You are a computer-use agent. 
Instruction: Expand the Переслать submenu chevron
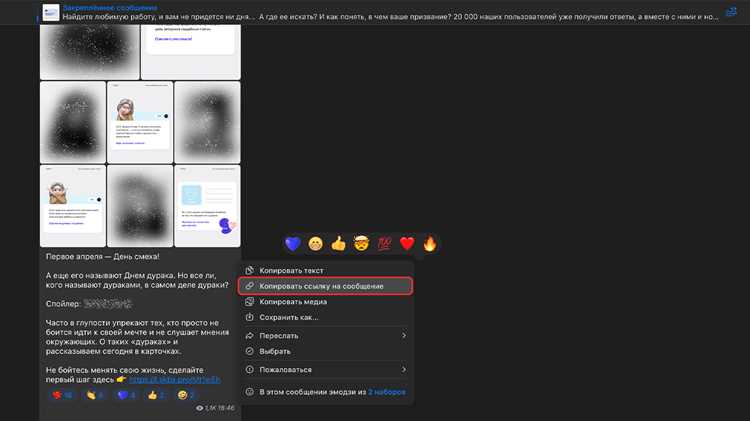click(404, 335)
